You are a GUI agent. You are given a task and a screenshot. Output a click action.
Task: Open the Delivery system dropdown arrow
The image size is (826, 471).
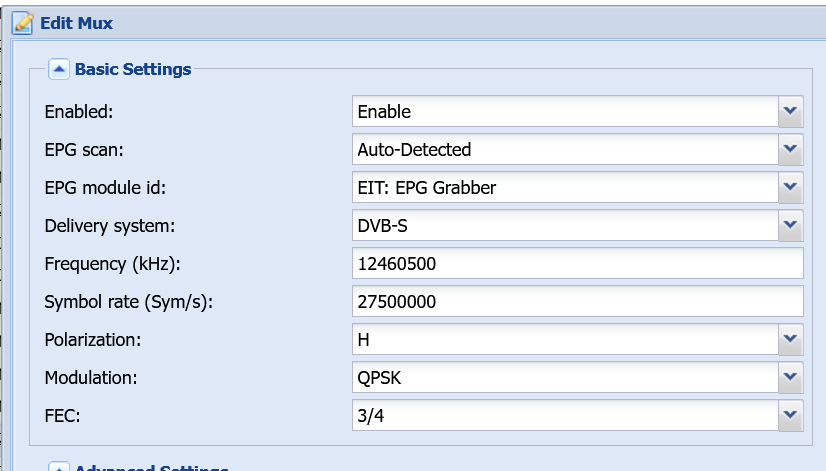pos(790,225)
